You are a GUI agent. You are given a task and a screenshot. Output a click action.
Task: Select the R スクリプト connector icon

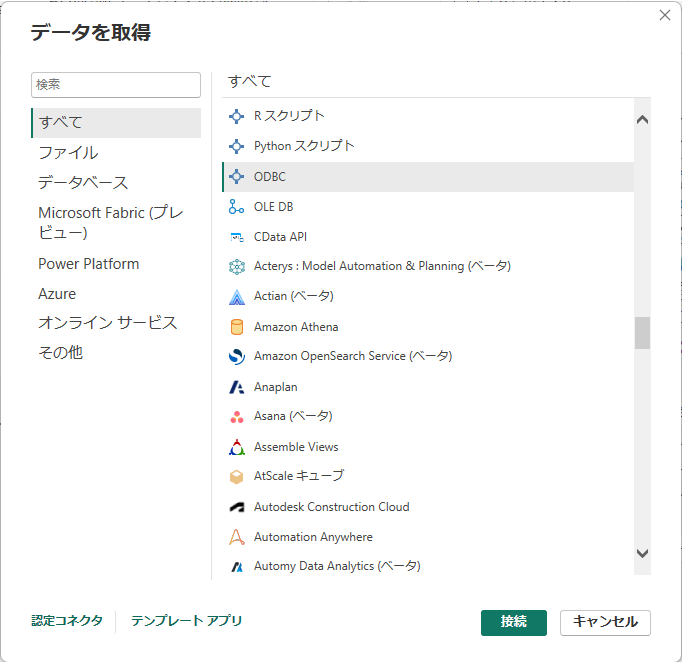click(x=236, y=116)
